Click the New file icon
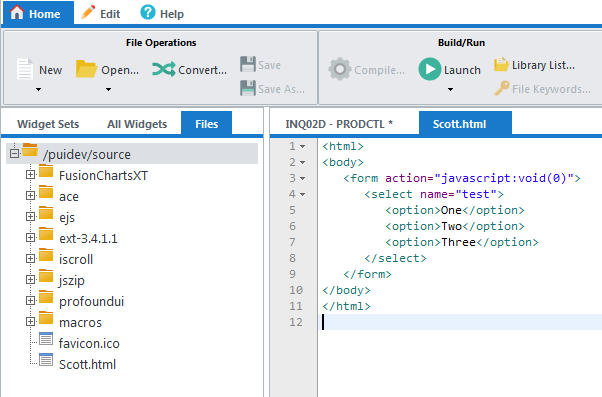Image resolution: width=602 pixels, height=397 pixels. click(x=25, y=69)
